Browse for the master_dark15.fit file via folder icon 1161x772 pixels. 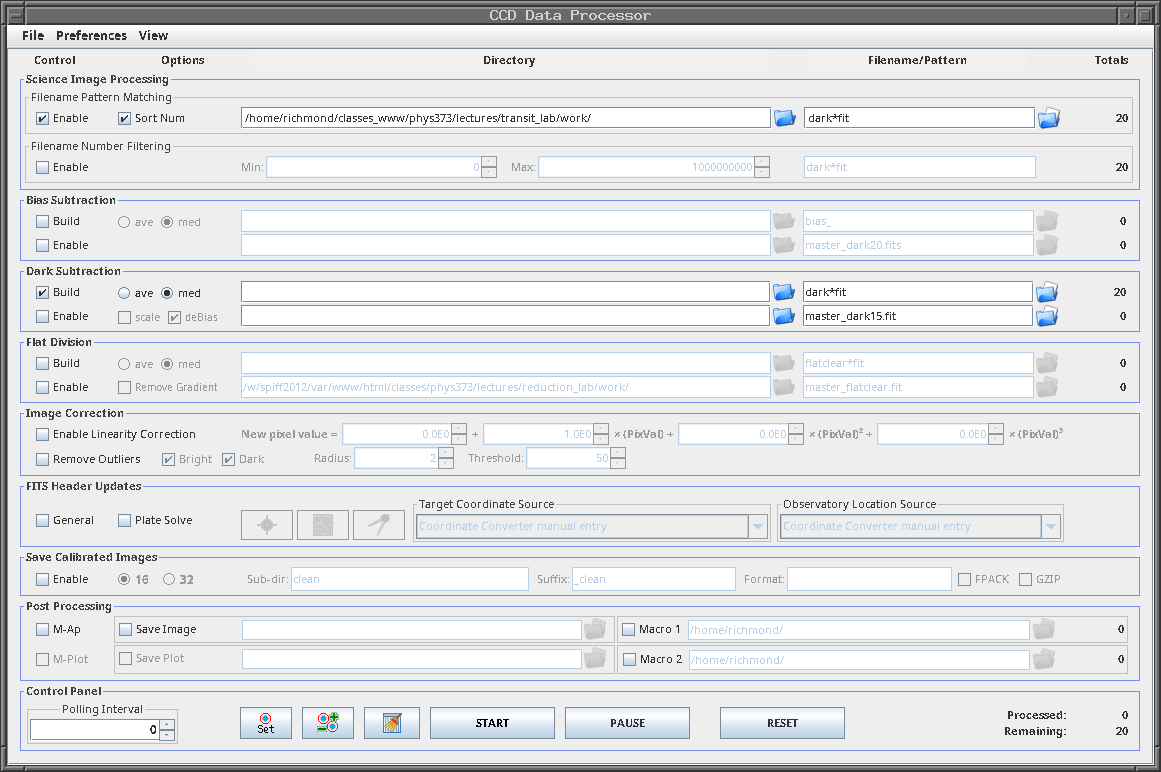1048,316
